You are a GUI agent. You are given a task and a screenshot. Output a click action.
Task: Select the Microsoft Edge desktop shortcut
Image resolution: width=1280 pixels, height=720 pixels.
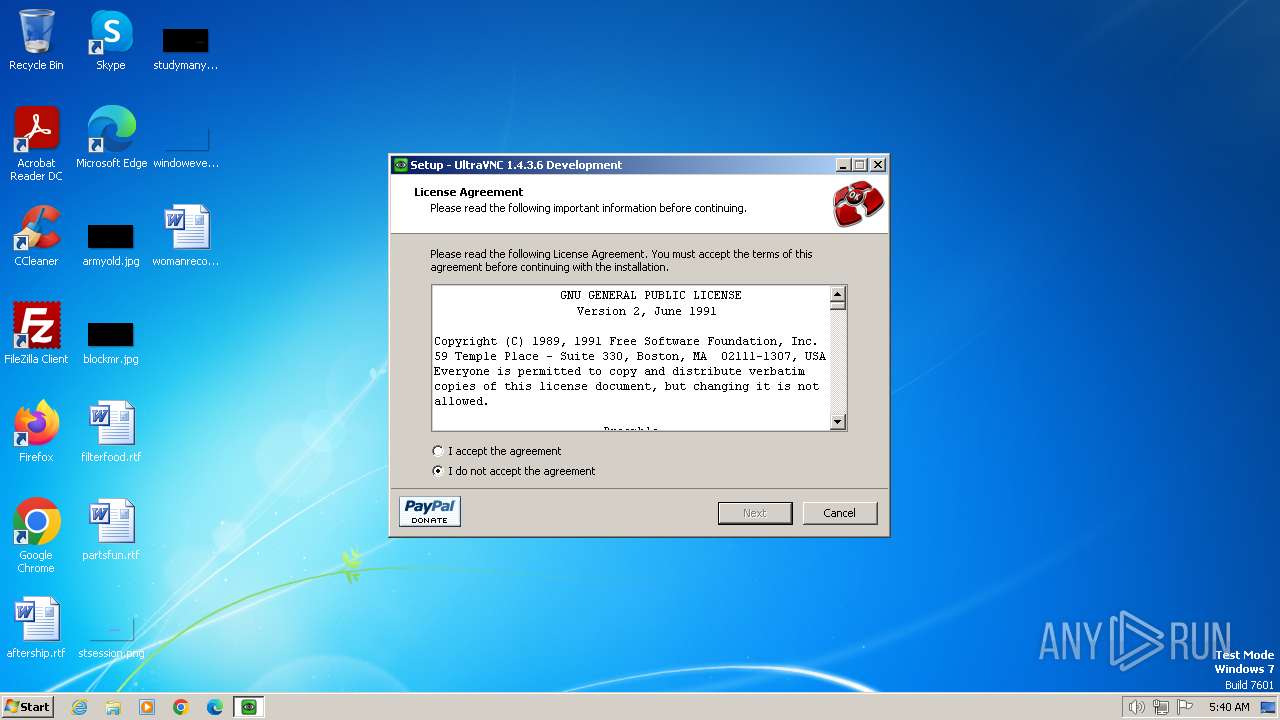(111, 137)
